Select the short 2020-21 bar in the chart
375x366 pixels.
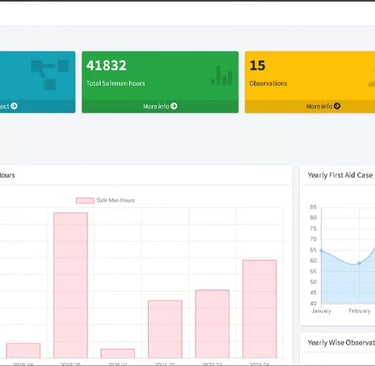click(x=118, y=354)
